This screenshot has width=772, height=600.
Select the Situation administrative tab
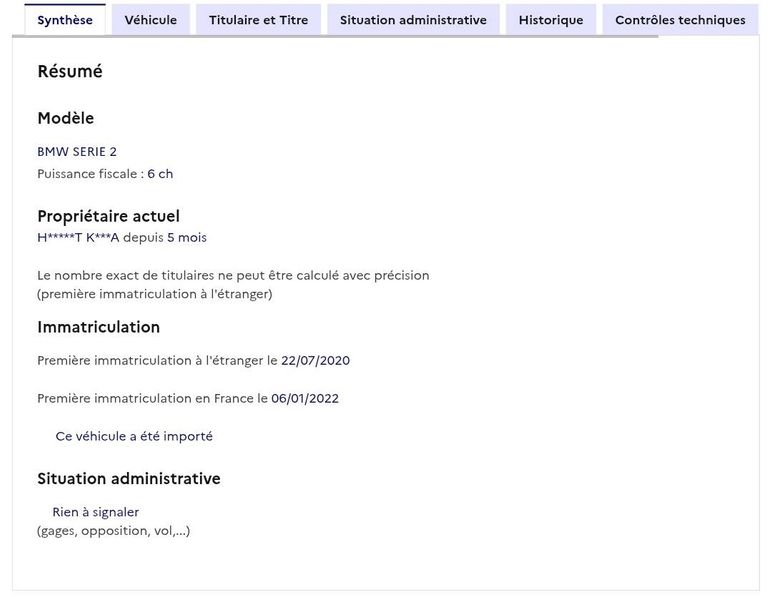point(413,20)
